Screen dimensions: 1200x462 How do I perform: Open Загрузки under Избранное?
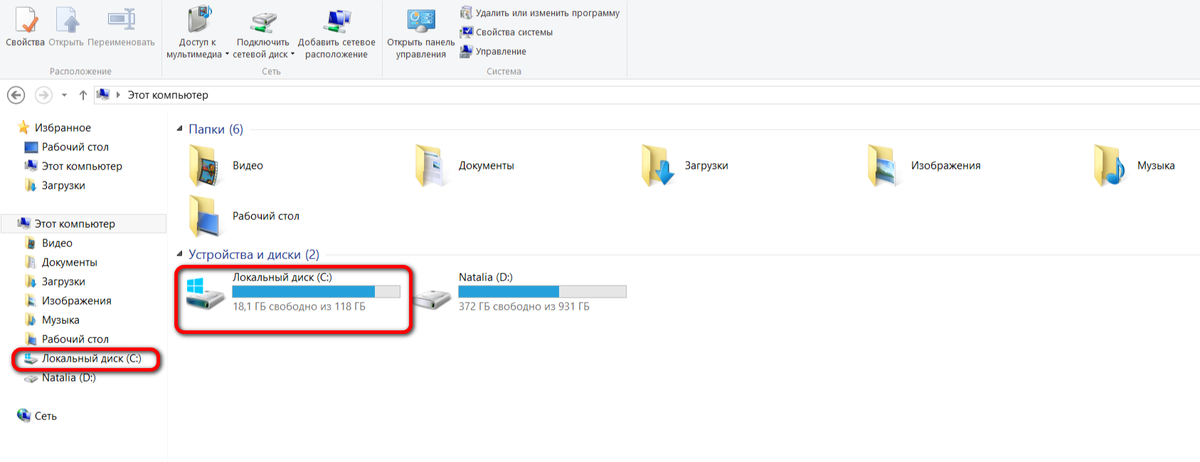(x=55, y=185)
